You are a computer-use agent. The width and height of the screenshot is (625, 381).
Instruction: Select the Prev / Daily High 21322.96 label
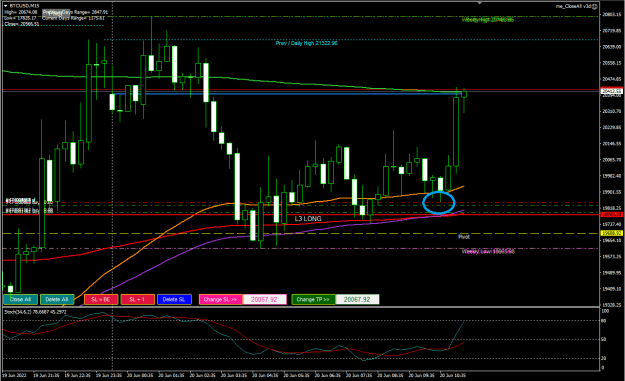307,43
